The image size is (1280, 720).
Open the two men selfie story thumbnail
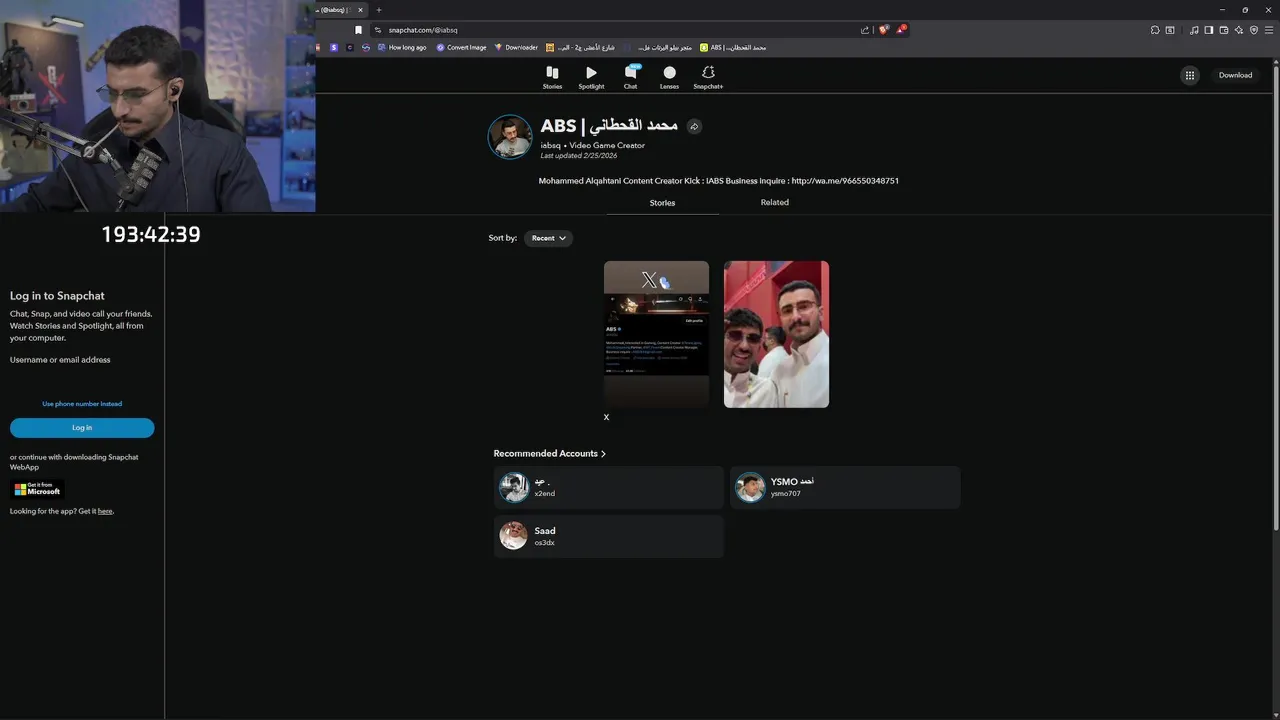pyautogui.click(x=776, y=334)
